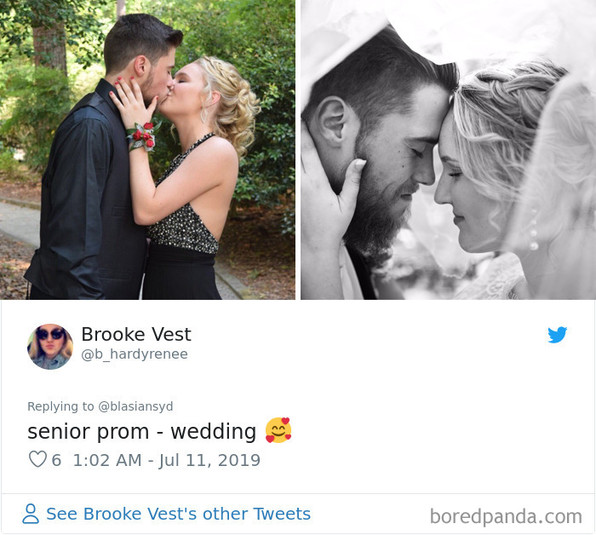Open the color prom kiss photo
The image size is (596, 535).
(x=147, y=150)
